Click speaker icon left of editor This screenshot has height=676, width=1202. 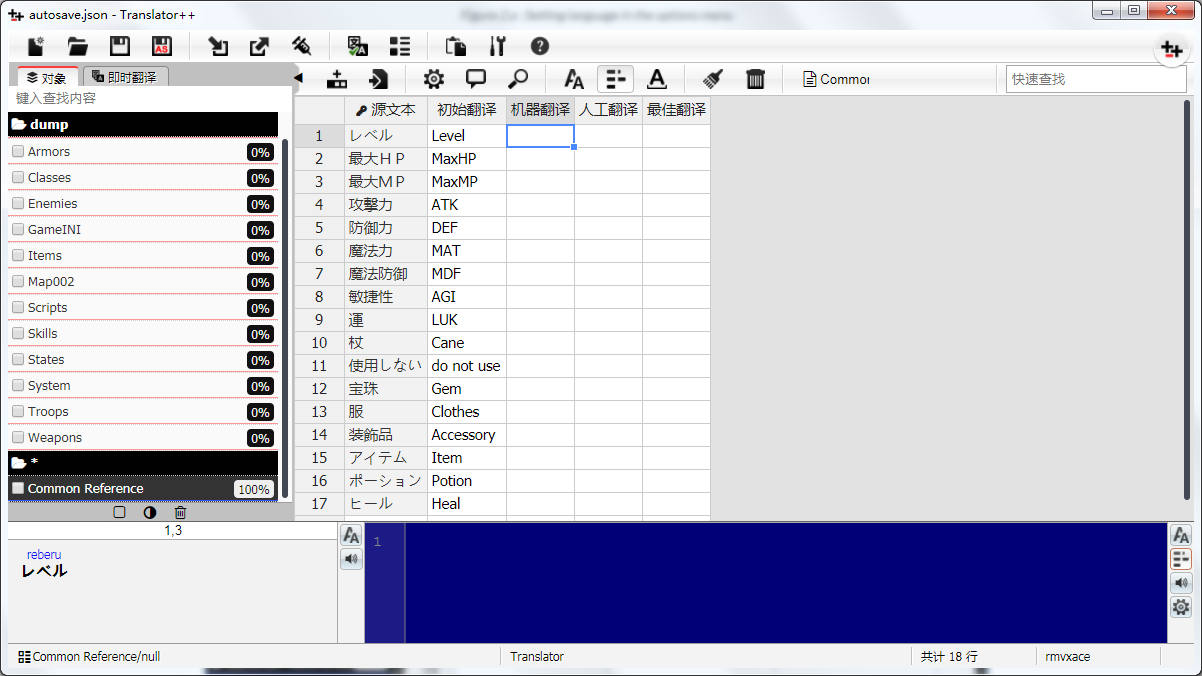pyautogui.click(x=351, y=559)
